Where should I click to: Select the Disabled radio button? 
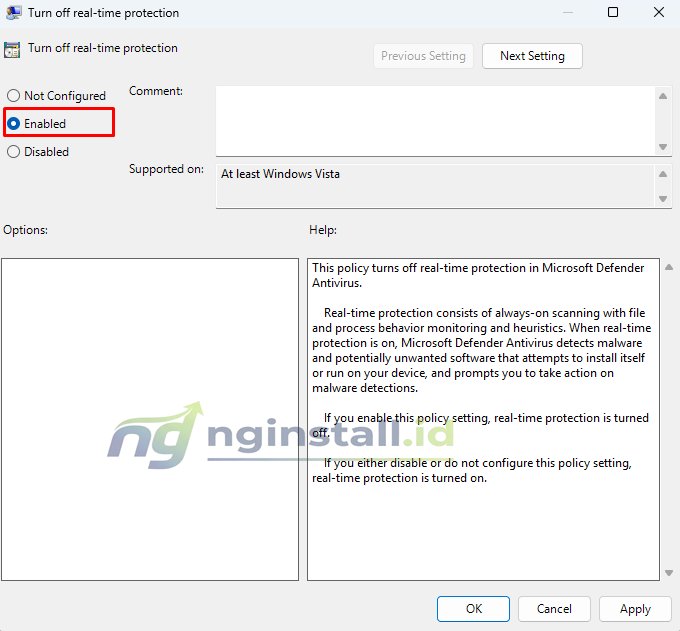point(13,152)
